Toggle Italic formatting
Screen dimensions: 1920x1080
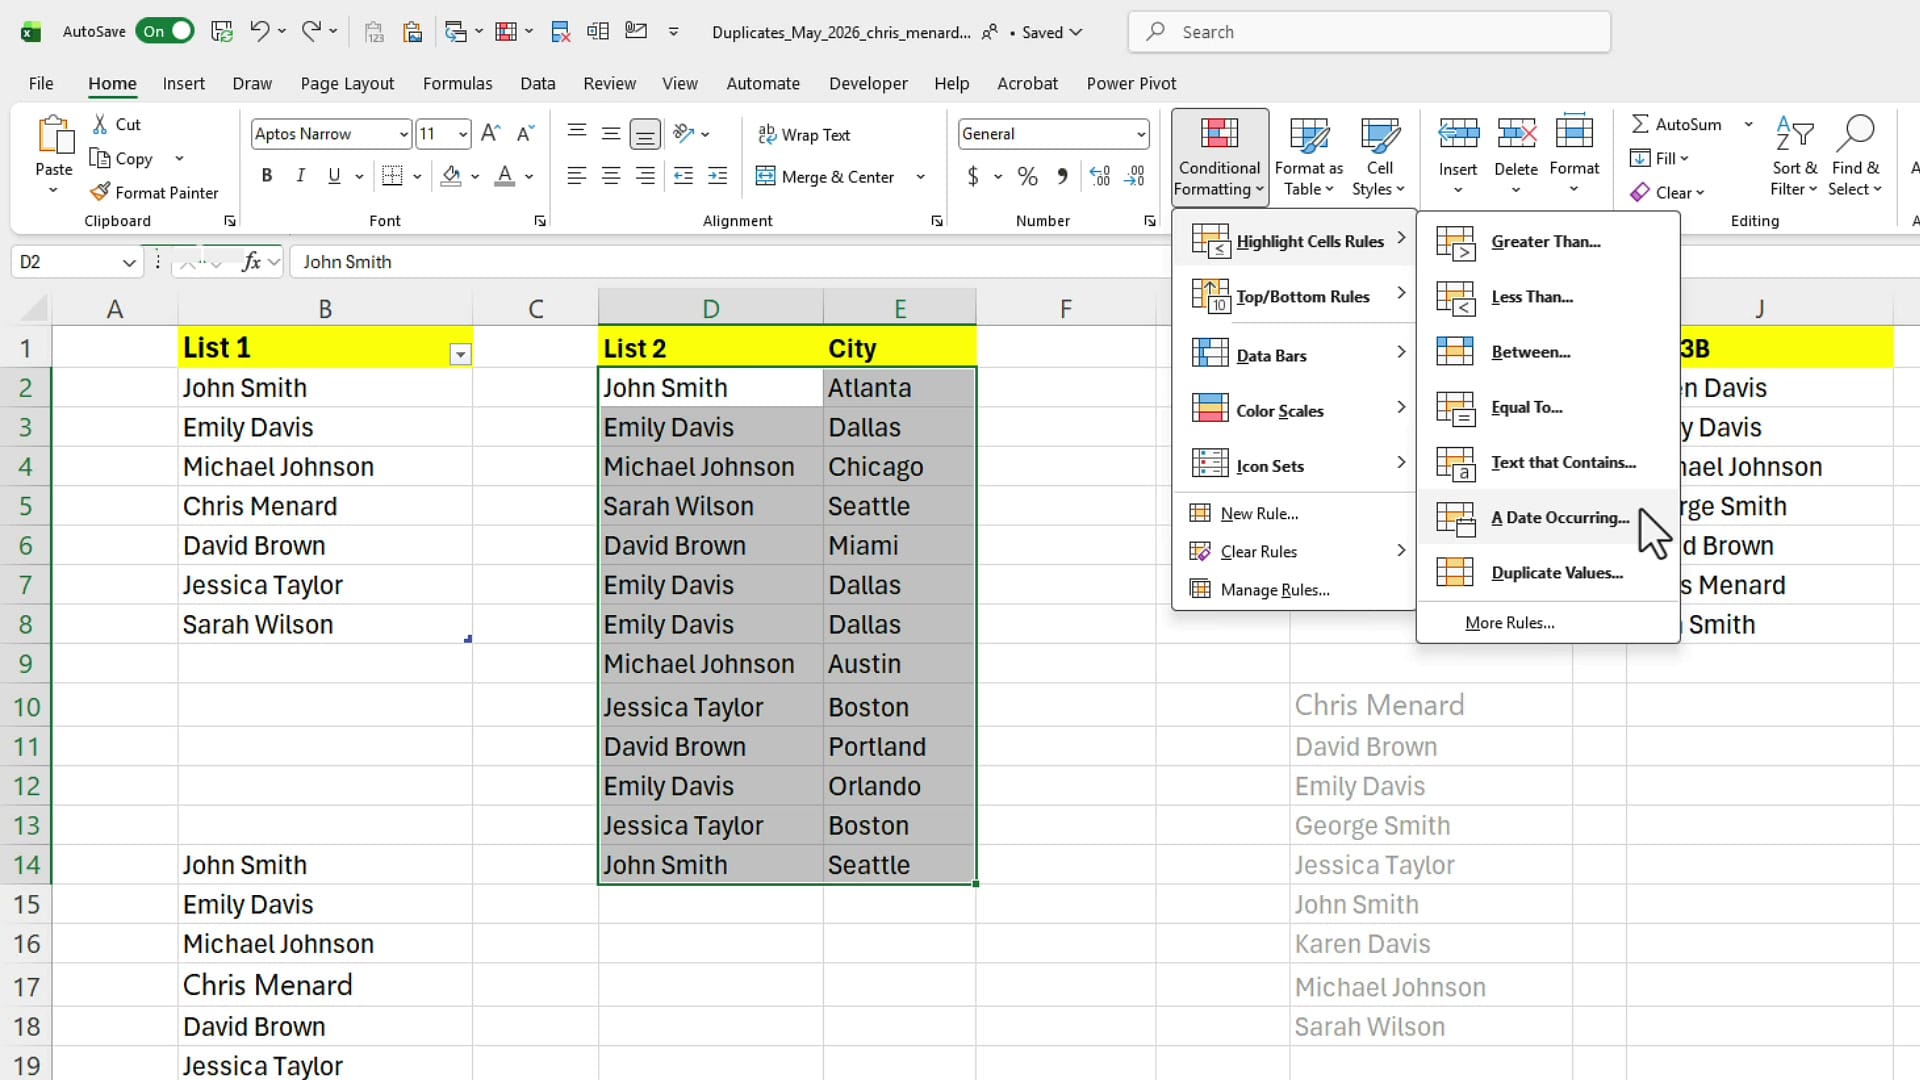pos(300,176)
